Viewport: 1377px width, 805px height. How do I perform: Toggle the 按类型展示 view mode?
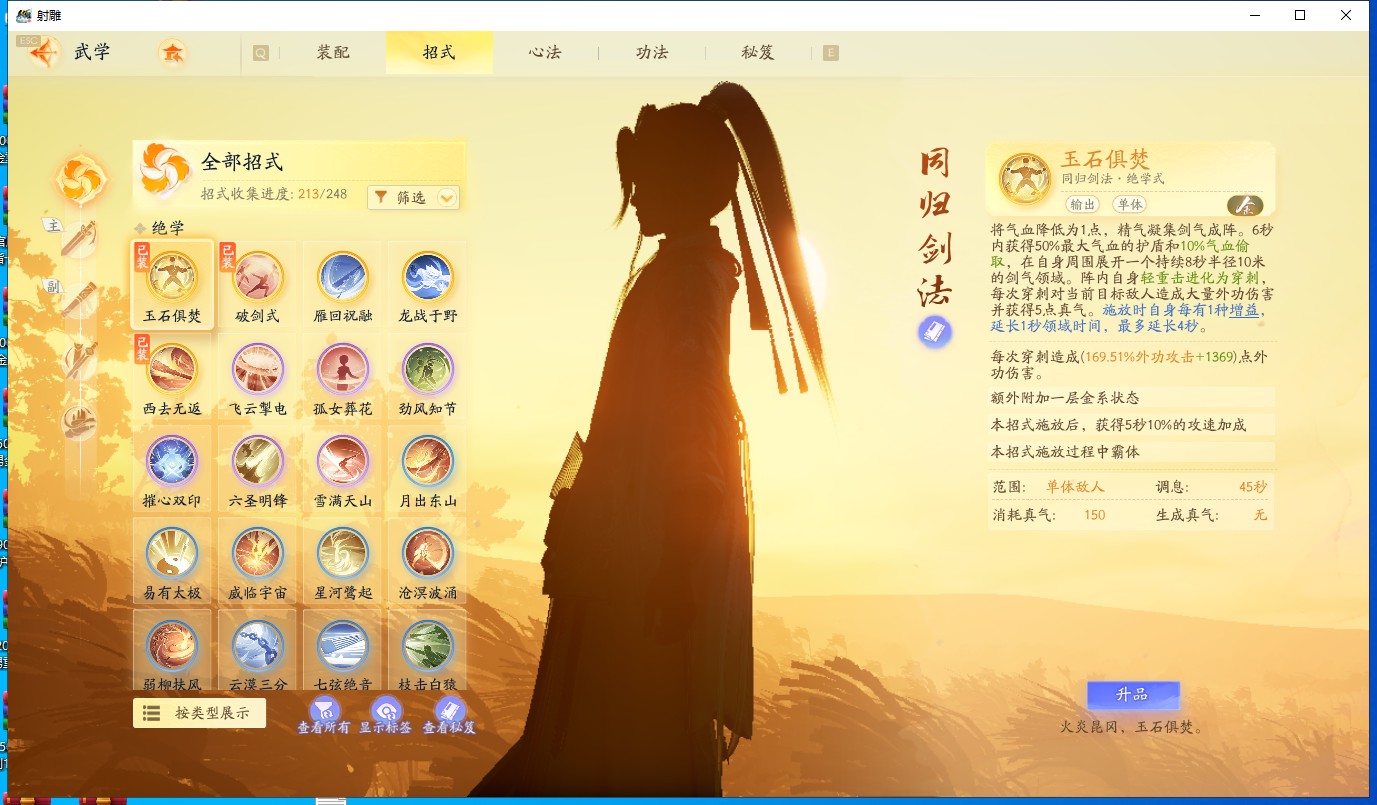click(199, 713)
